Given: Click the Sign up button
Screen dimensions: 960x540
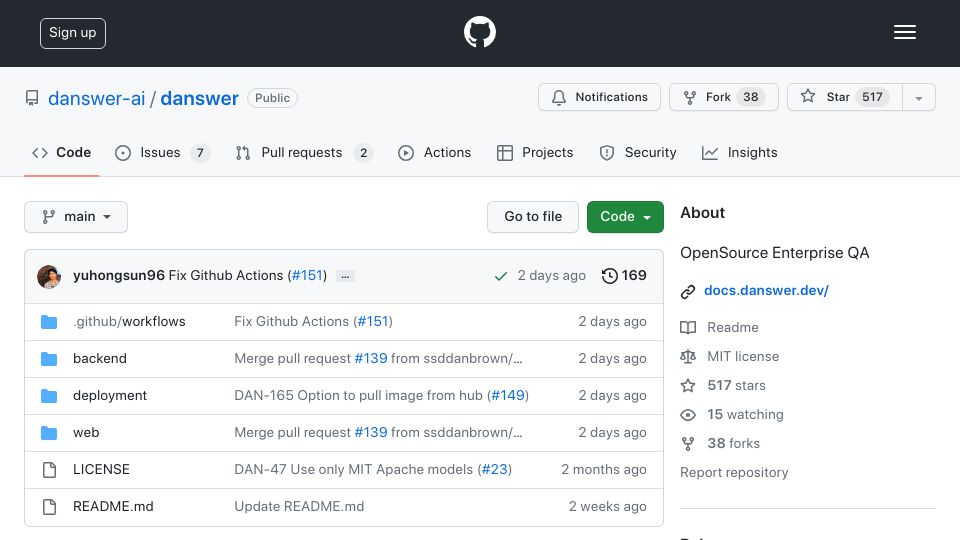Looking at the screenshot, I should [x=73, y=33].
